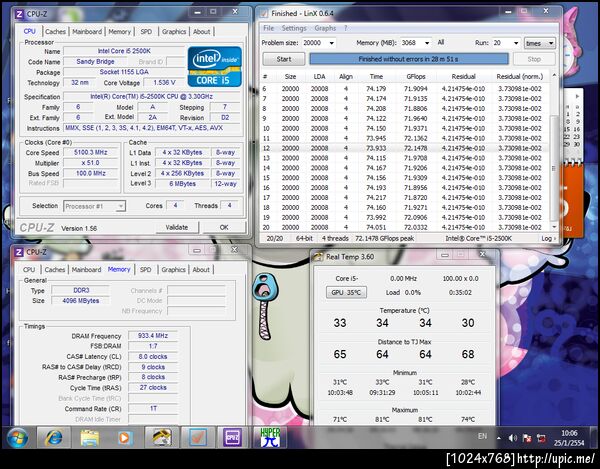
Task: Click the OK button in CPU-Z
Action: click(x=224, y=227)
